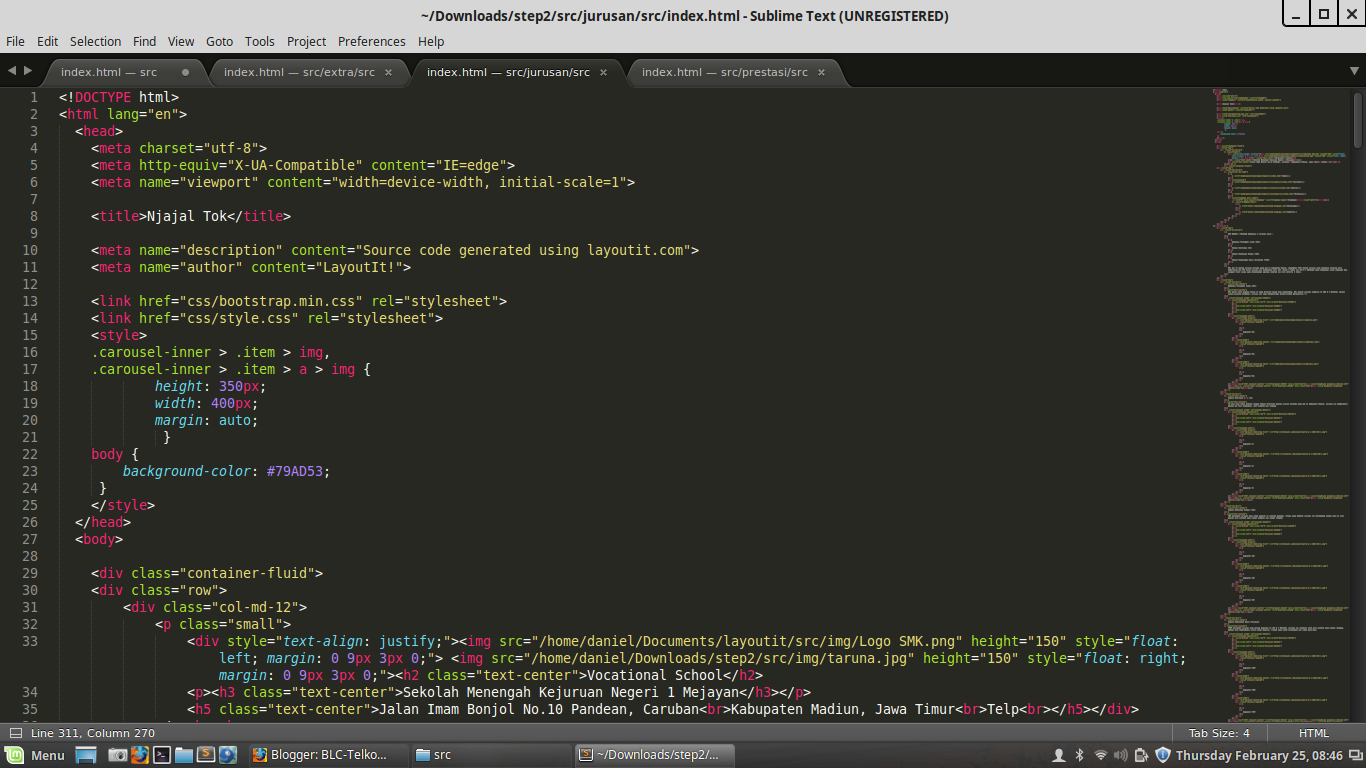Open the battery power tray icon
This screenshot has width=1366, height=768.
click(x=1141, y=755)
